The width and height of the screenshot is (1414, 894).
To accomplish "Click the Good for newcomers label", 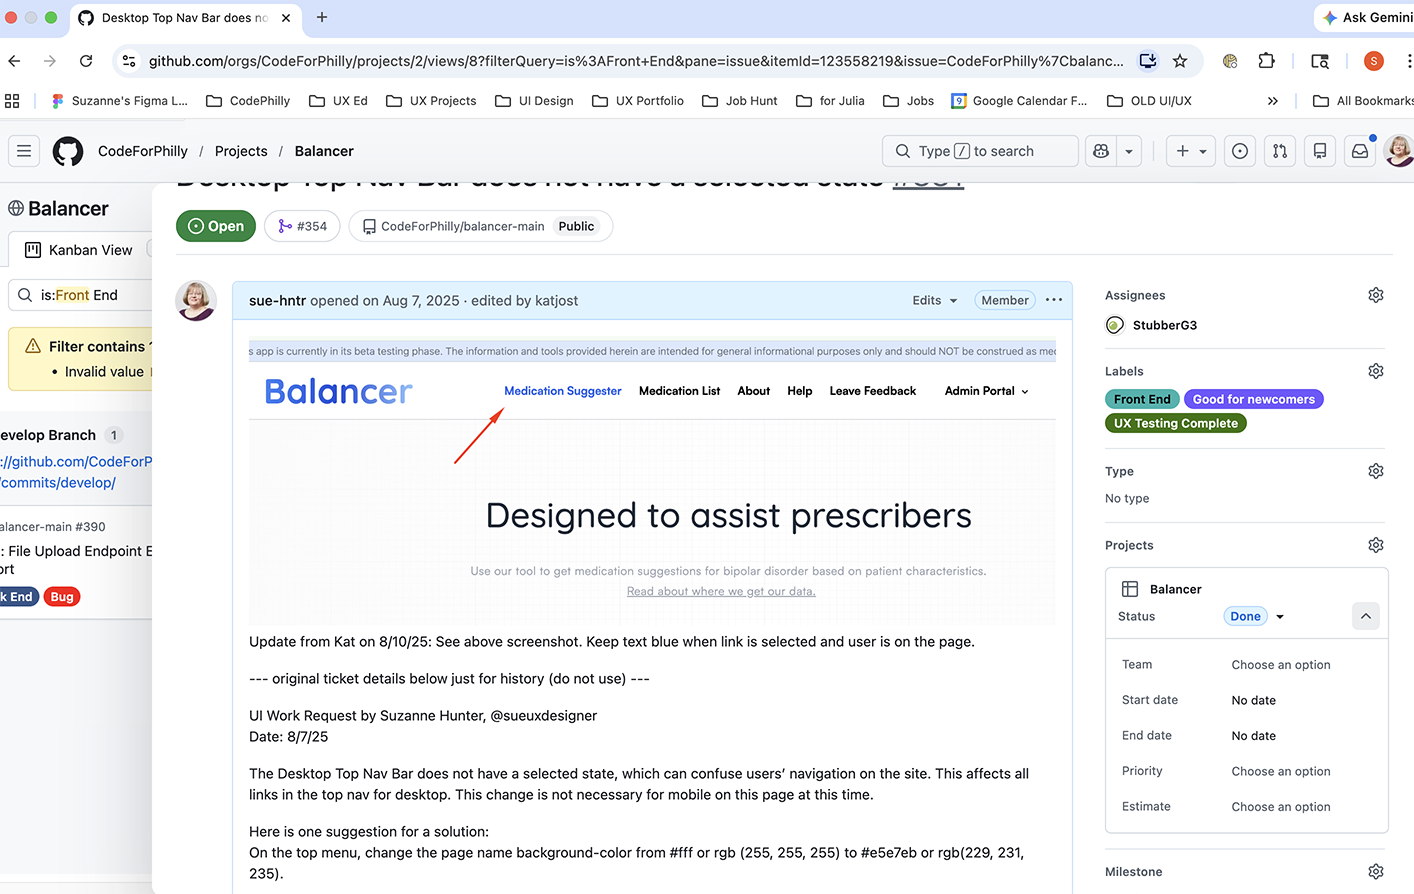I will click(1254, 399).
